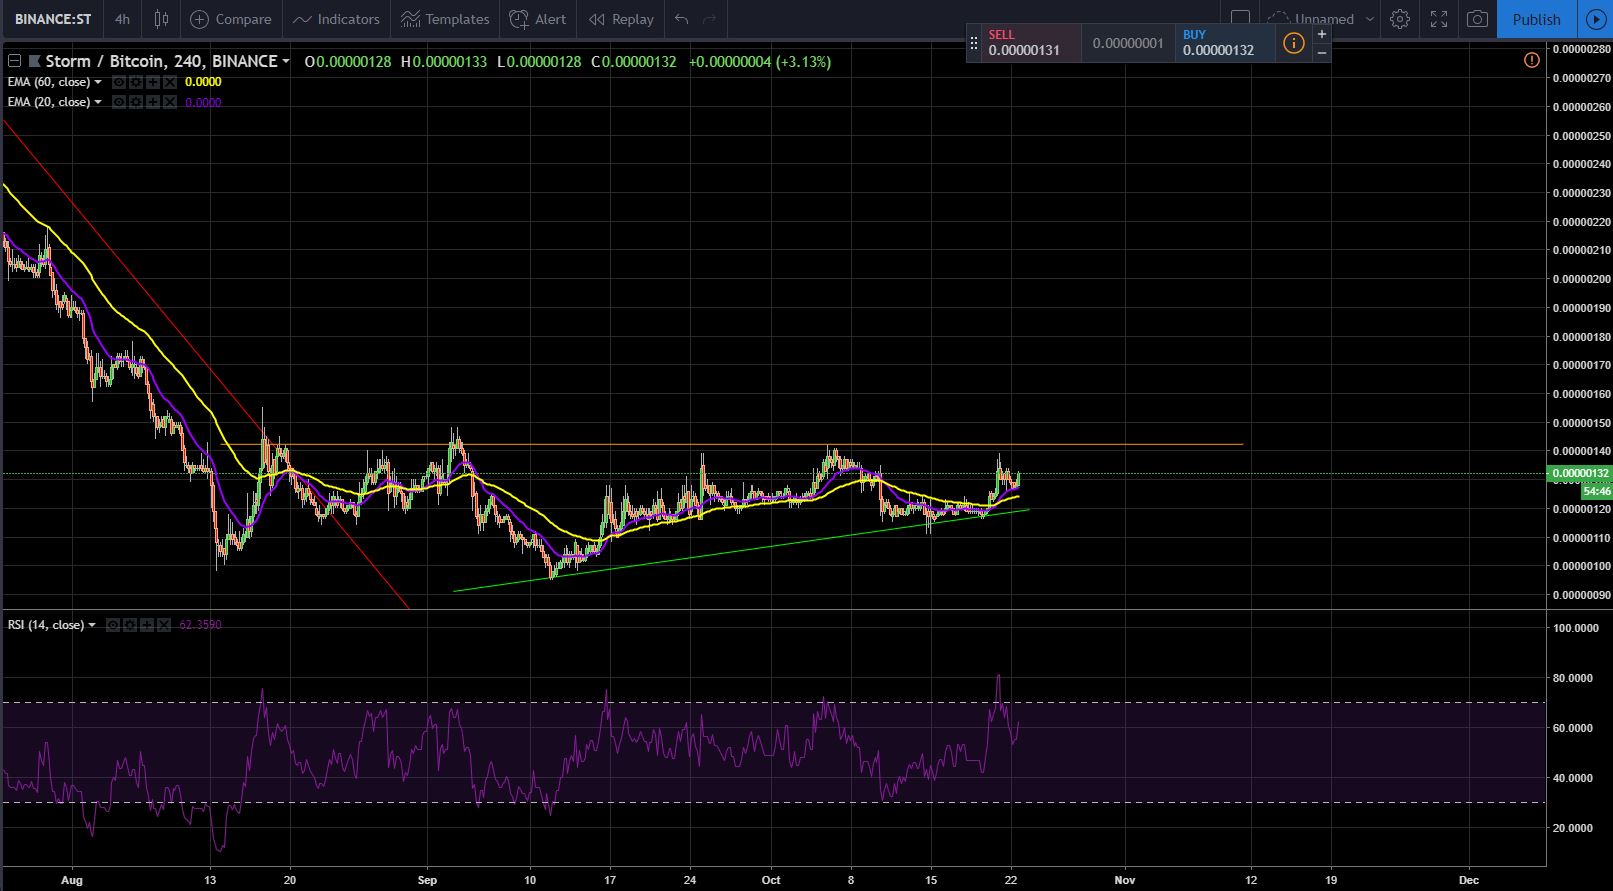This screenshot has width=1613, height=891.
Task: Remove the EMA (20, close) indicator
Action: click(170, 102)
